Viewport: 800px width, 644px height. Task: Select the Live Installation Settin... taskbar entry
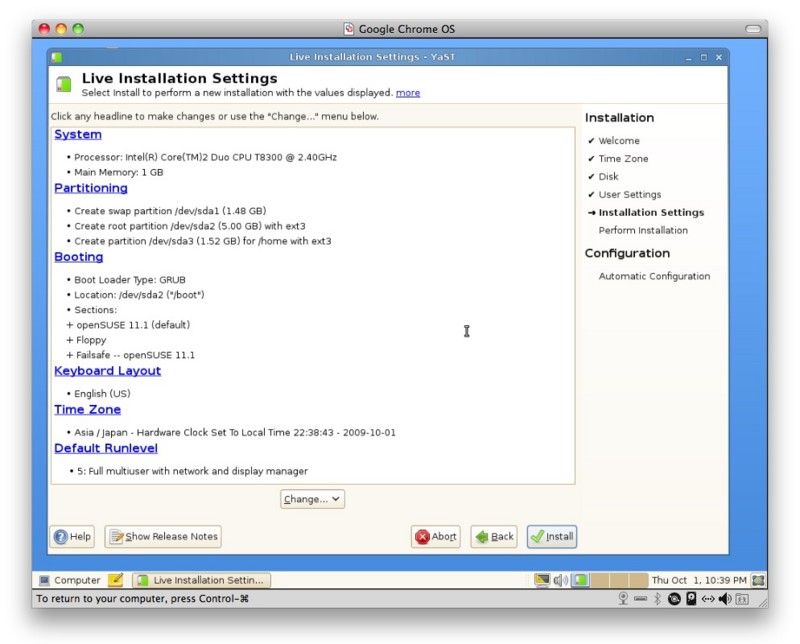coord(202,580)
